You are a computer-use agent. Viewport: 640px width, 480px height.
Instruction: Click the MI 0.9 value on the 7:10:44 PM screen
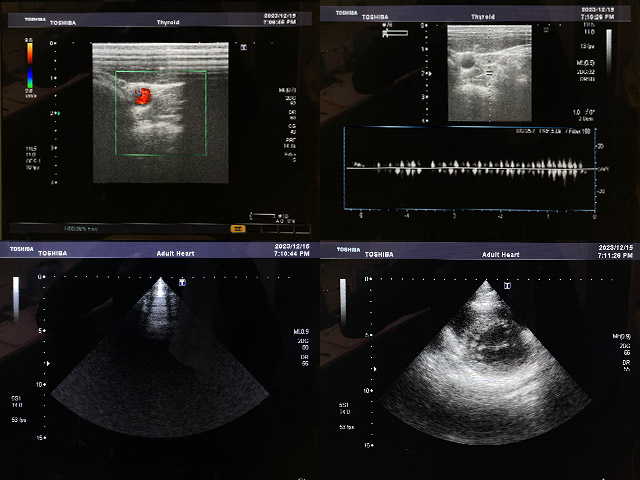coord(301,332)
